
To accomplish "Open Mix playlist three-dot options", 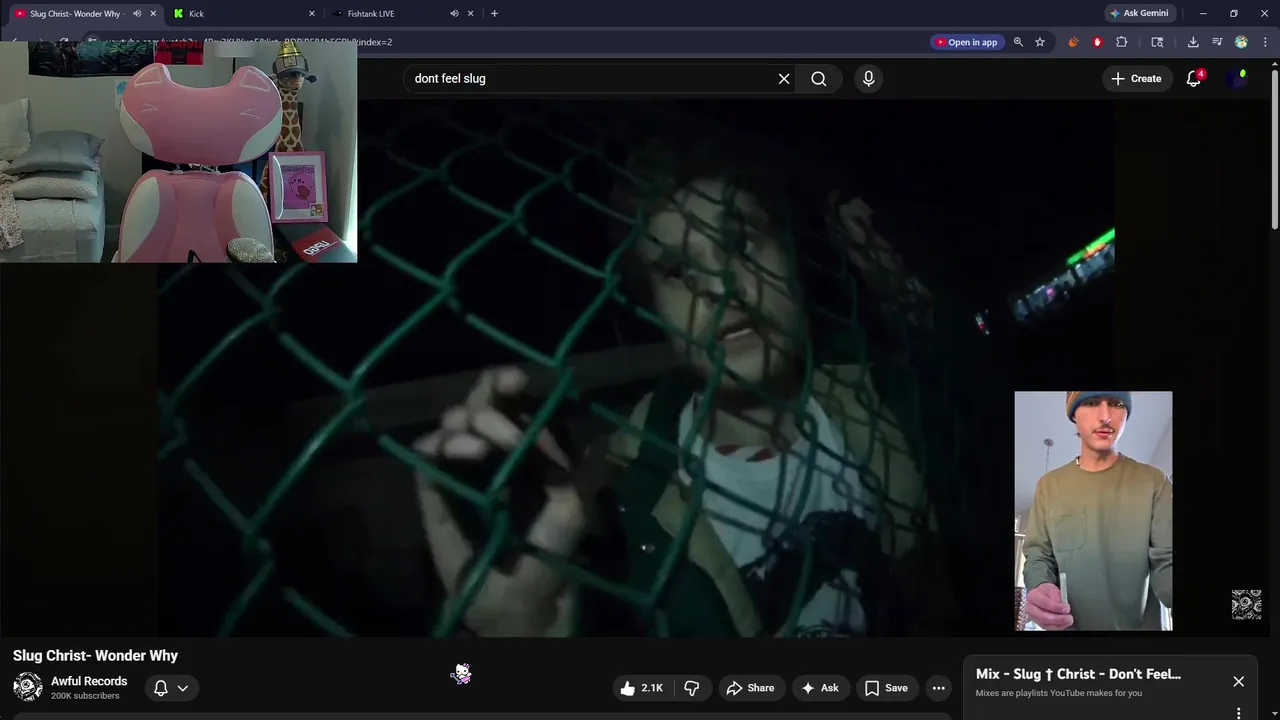I will 1238,713.
